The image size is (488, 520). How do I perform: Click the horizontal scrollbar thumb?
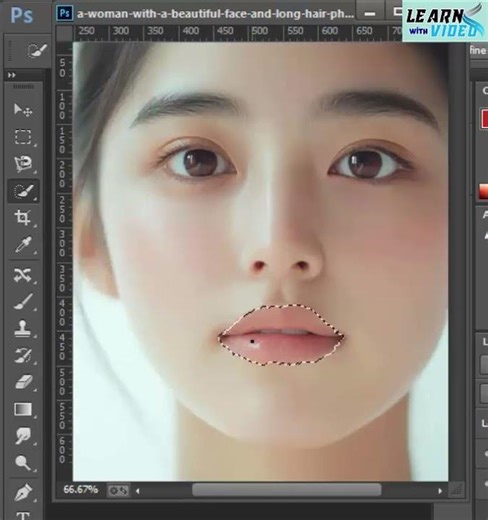286,490
